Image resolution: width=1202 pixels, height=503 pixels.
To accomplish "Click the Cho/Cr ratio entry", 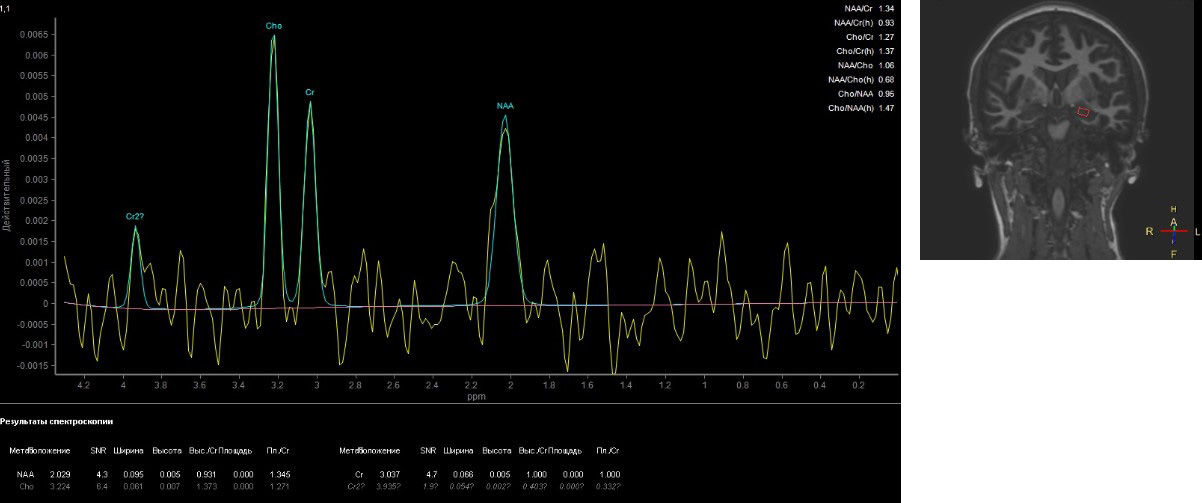I will (x=864, y=36).
